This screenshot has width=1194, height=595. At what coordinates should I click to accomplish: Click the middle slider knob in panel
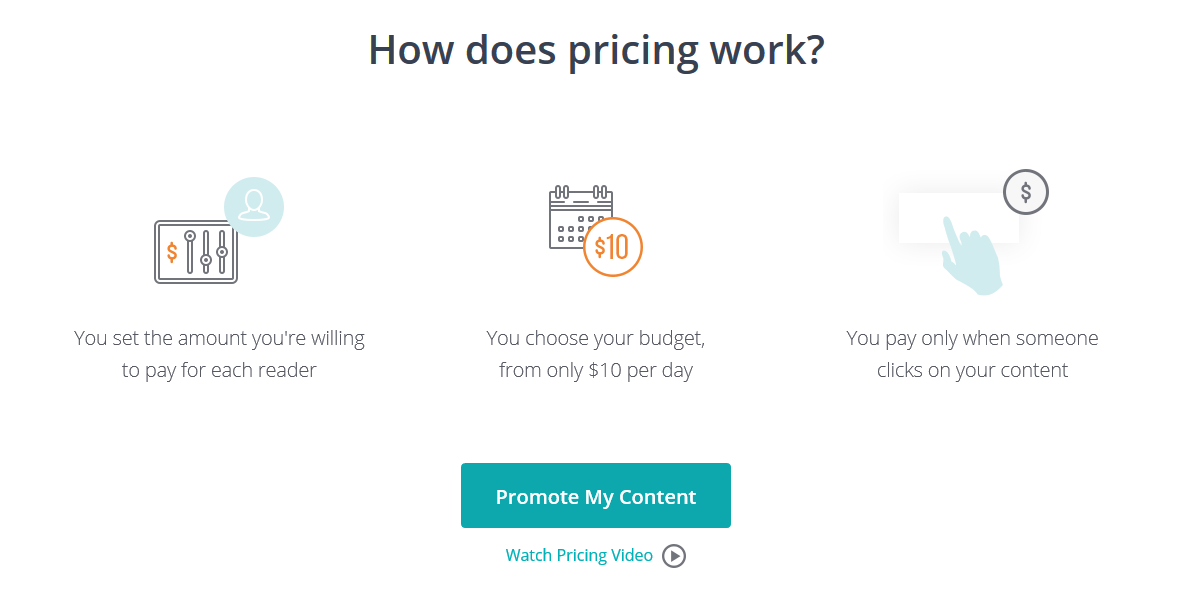(206, 261)
